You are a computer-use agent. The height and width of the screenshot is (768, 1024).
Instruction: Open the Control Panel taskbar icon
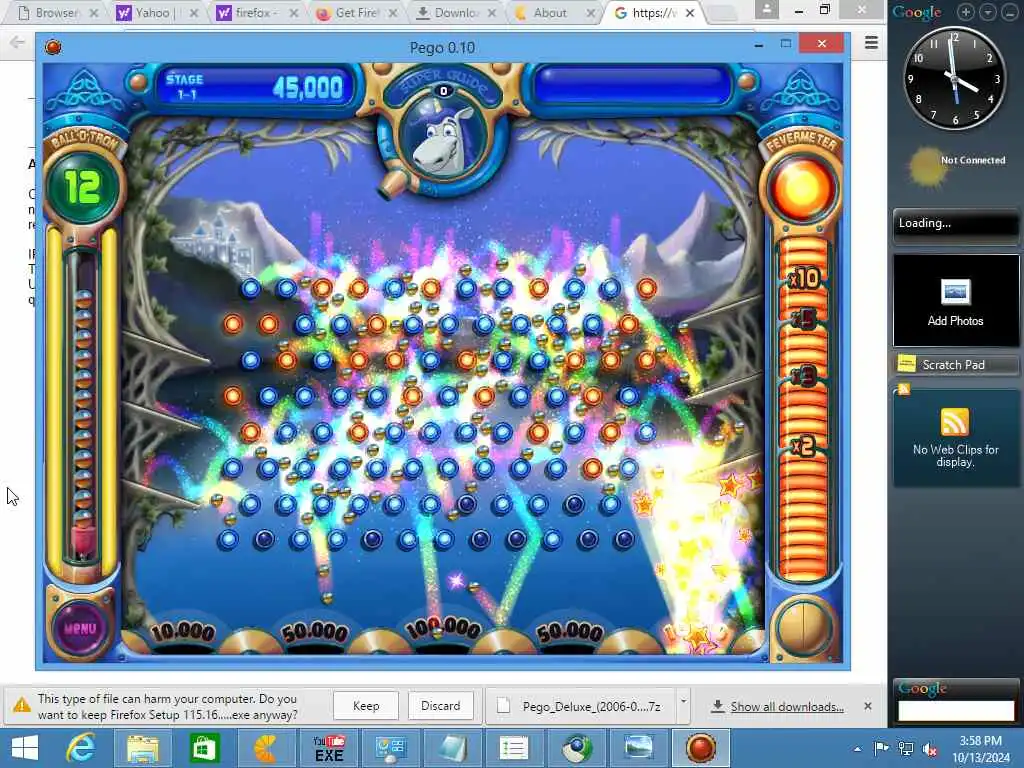tap(390, 748)
